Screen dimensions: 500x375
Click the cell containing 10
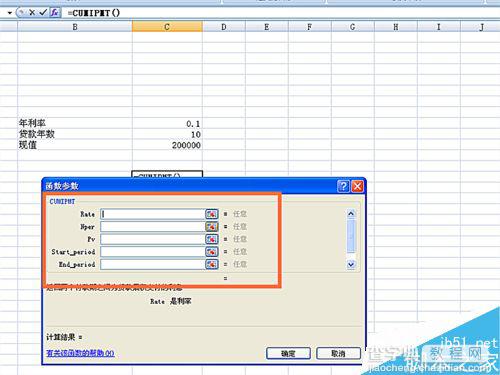click(x=167, y=134)
